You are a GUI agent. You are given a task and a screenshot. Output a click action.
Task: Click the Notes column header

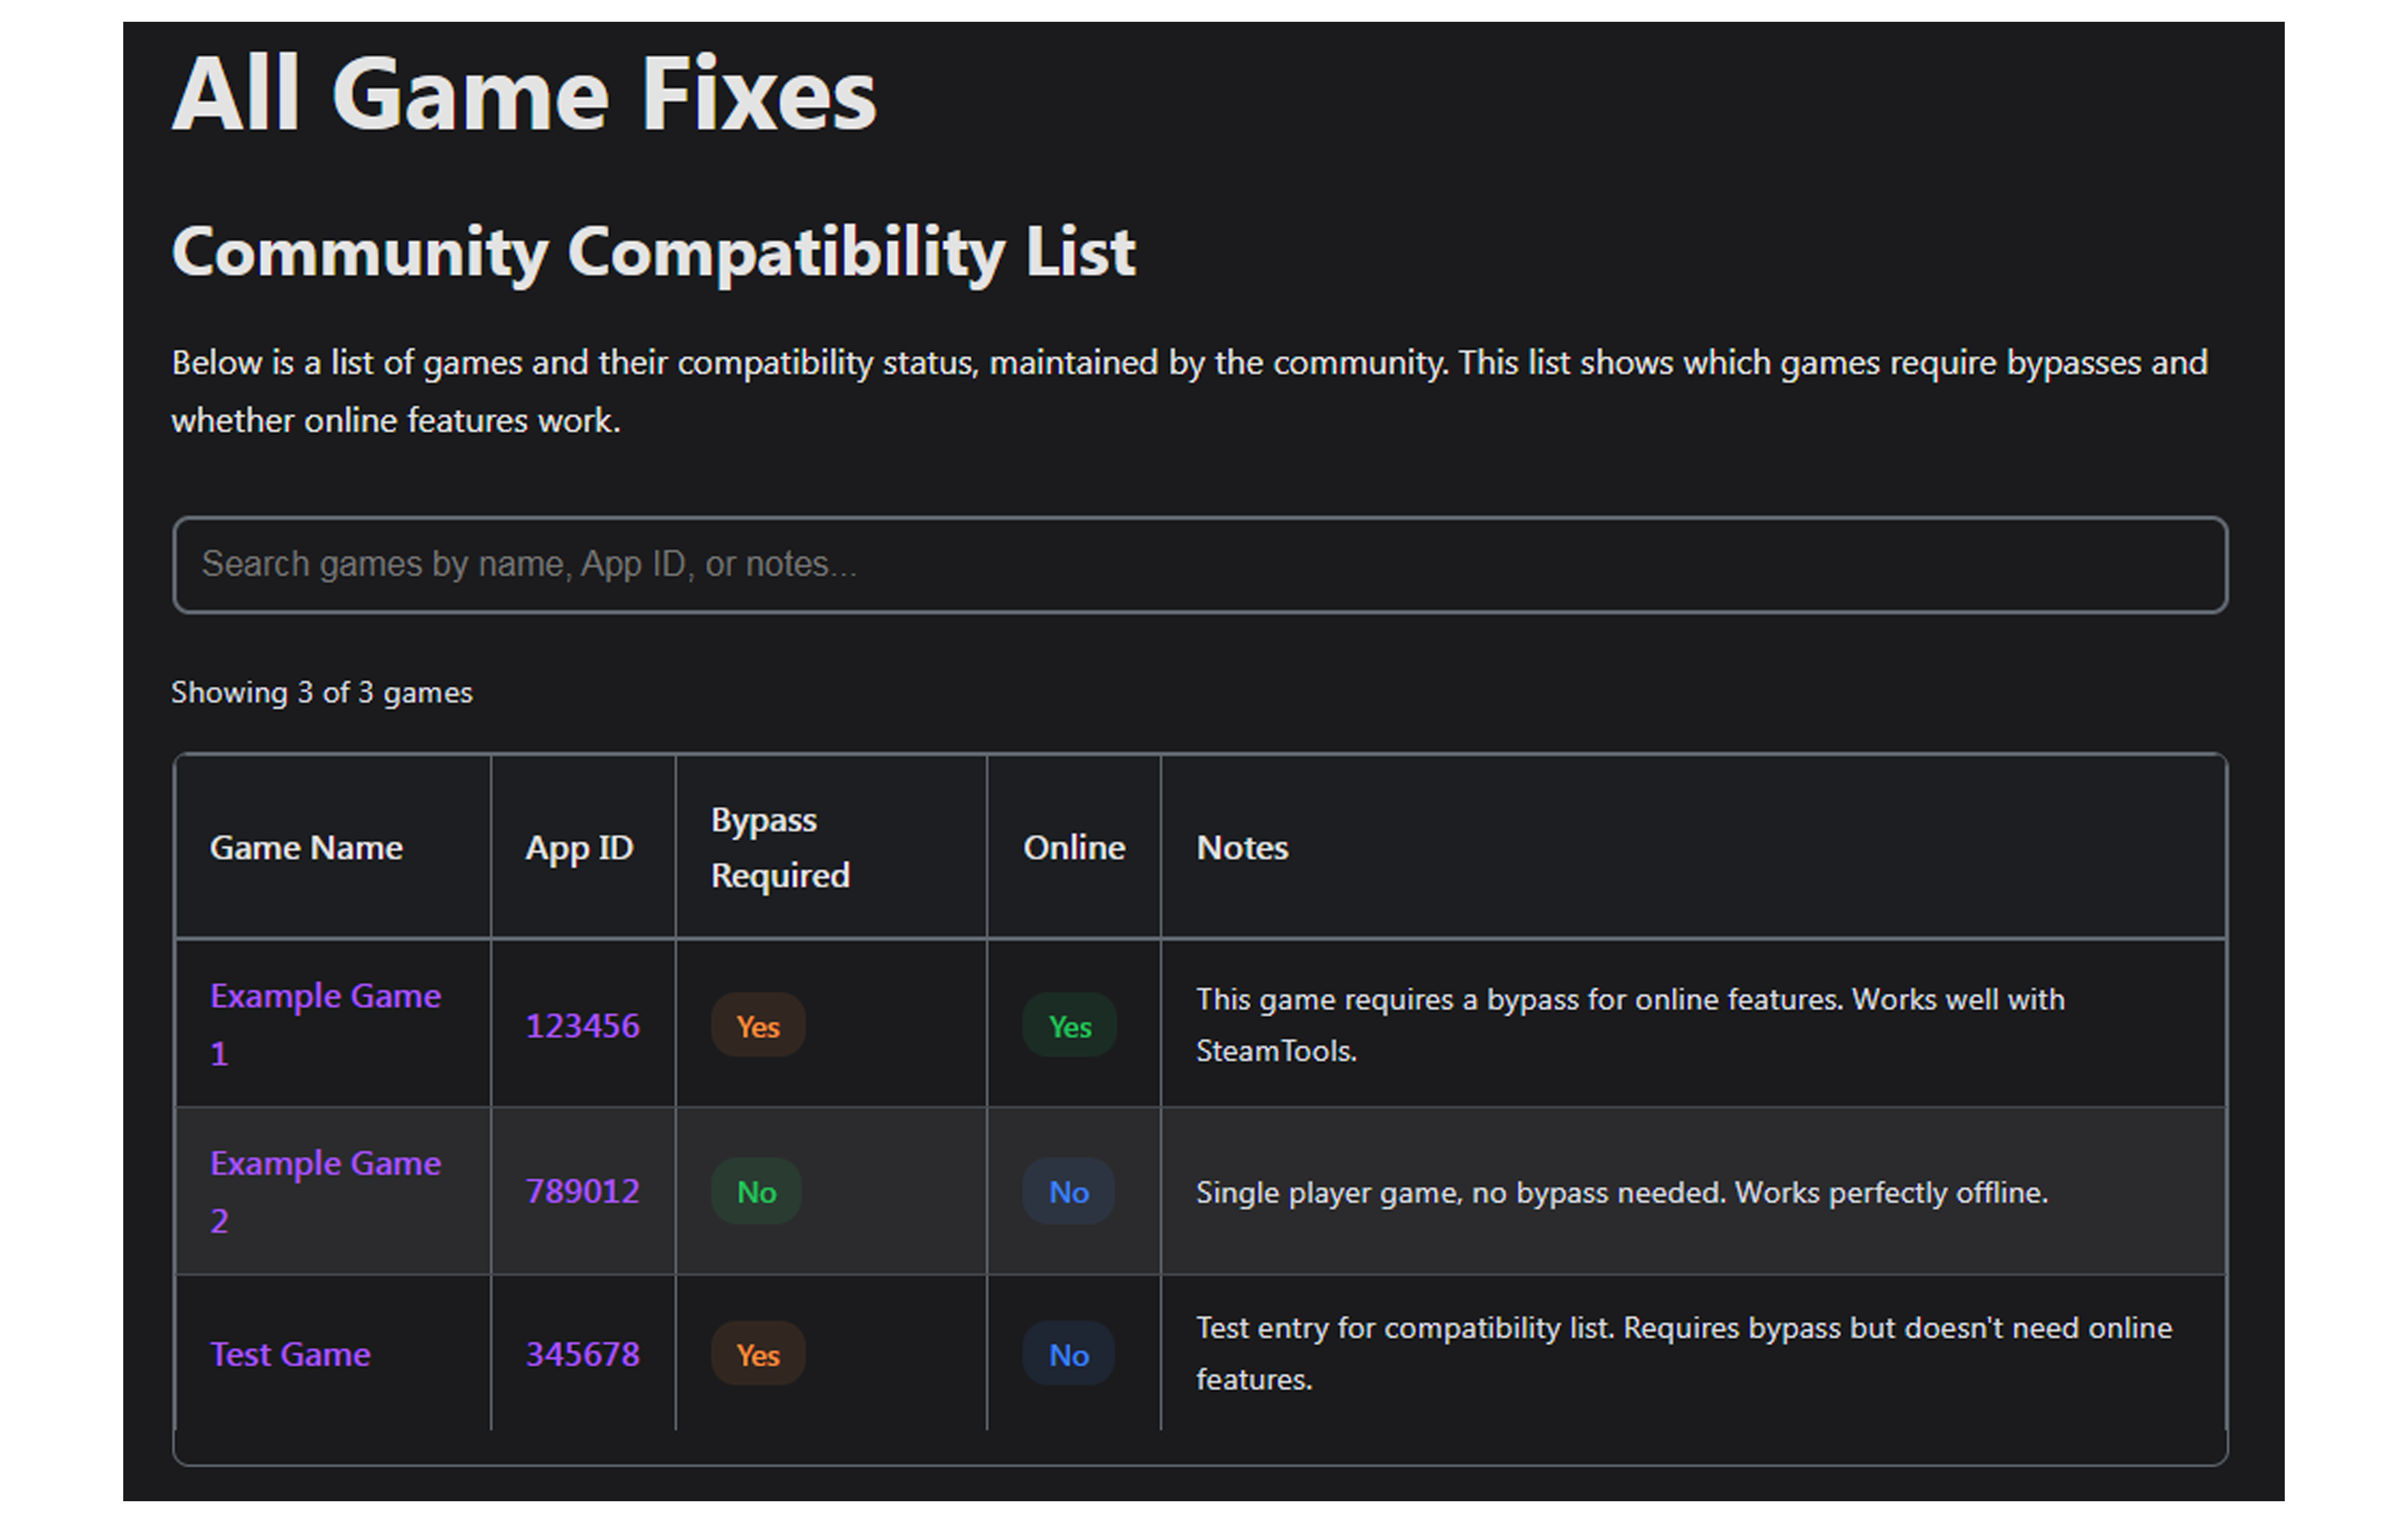pos(1242,847)
